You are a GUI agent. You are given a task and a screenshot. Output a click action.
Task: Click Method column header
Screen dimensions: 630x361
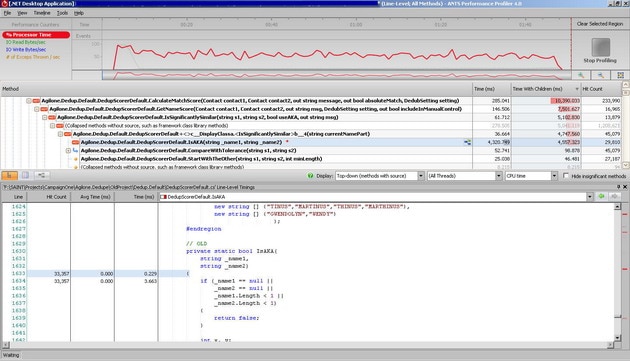pyautogui.click(x=236, y=89)
